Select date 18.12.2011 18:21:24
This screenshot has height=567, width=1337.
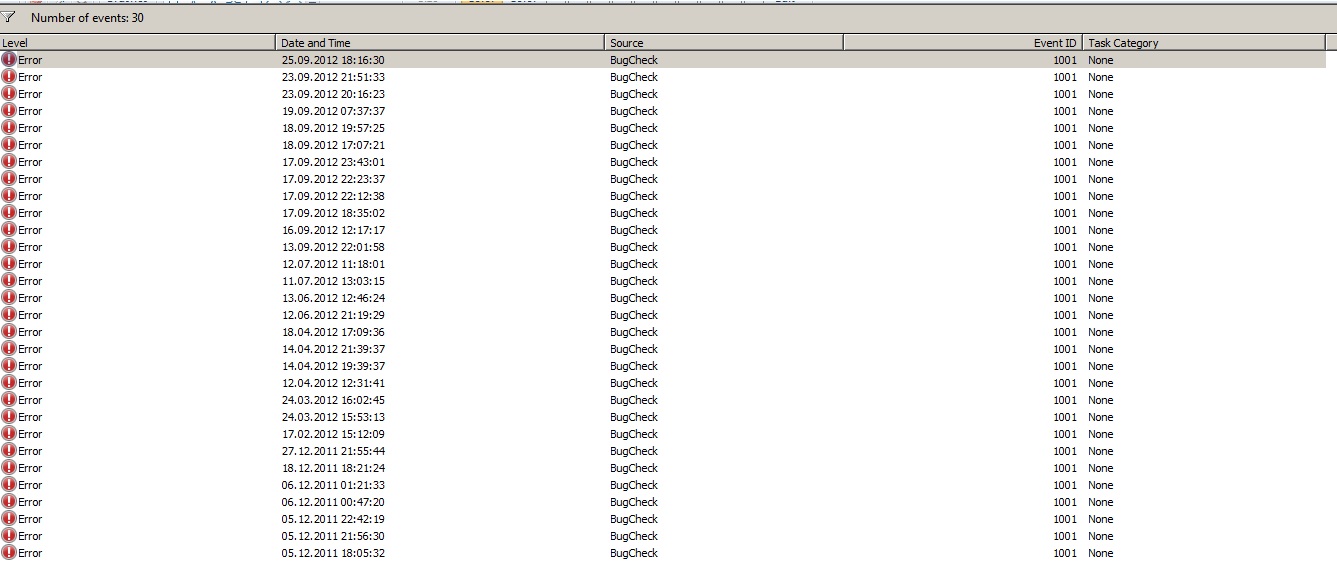[333, 468]
